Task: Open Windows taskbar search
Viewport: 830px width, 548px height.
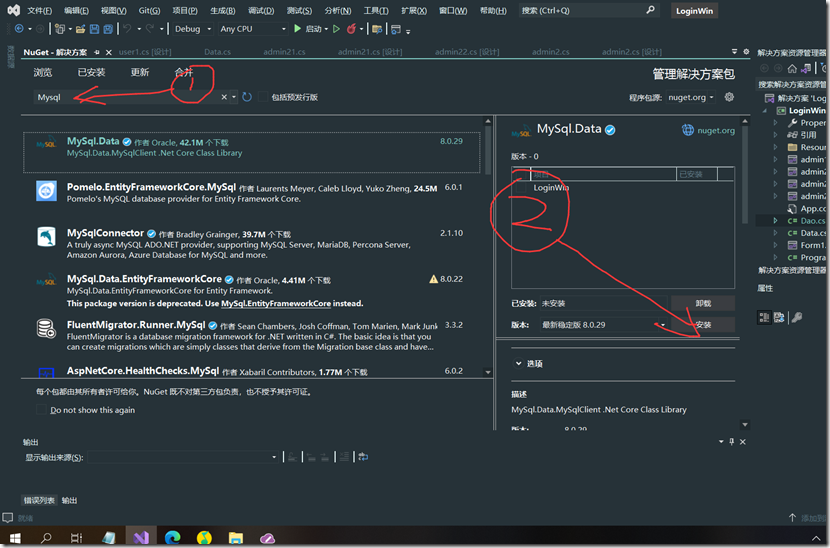Action: [x=46, y=538]
